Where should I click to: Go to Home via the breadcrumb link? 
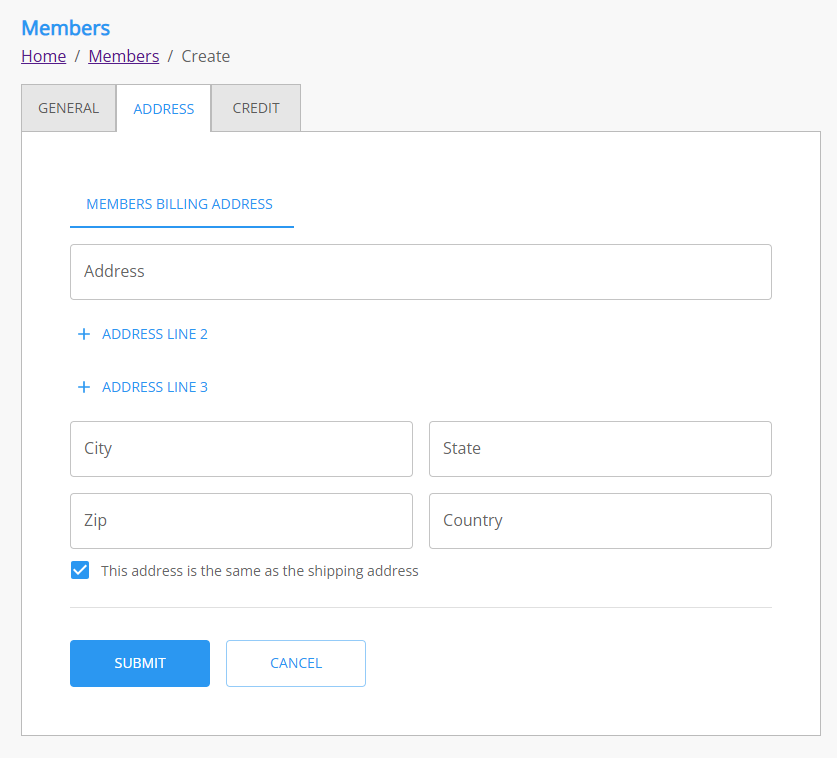(44, 56)
